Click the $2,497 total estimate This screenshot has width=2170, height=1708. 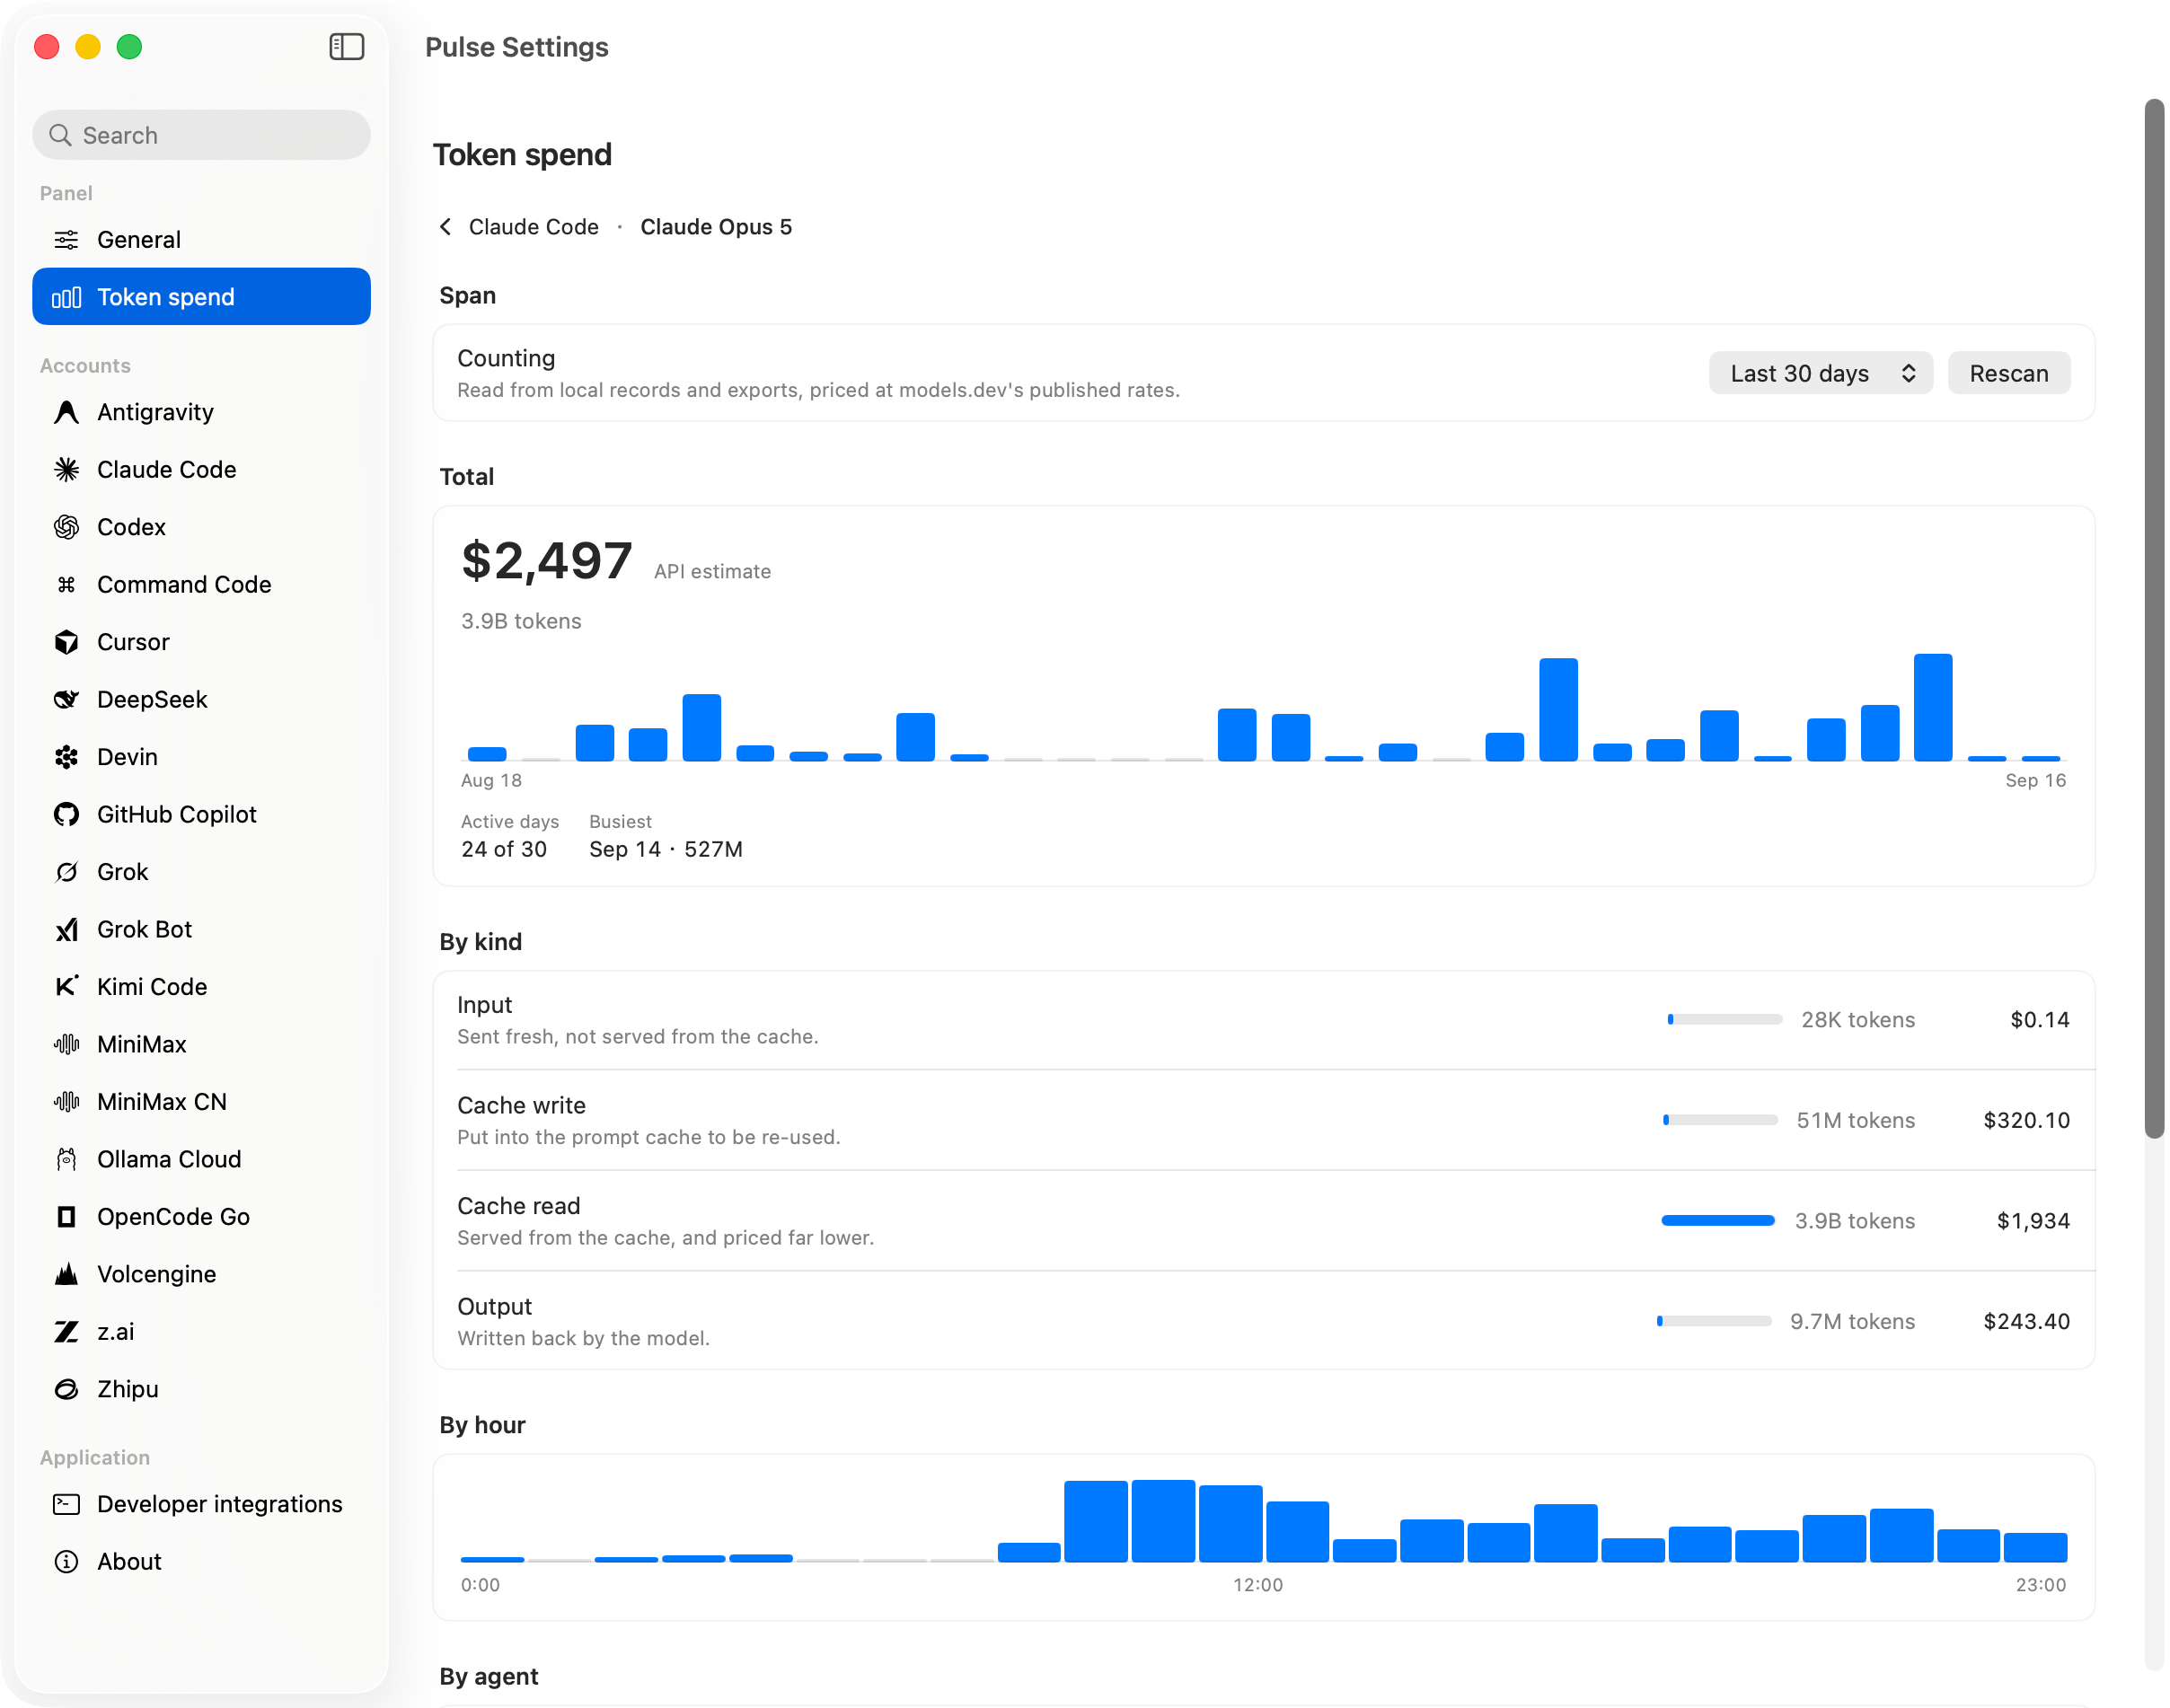(x=546, y=560)
